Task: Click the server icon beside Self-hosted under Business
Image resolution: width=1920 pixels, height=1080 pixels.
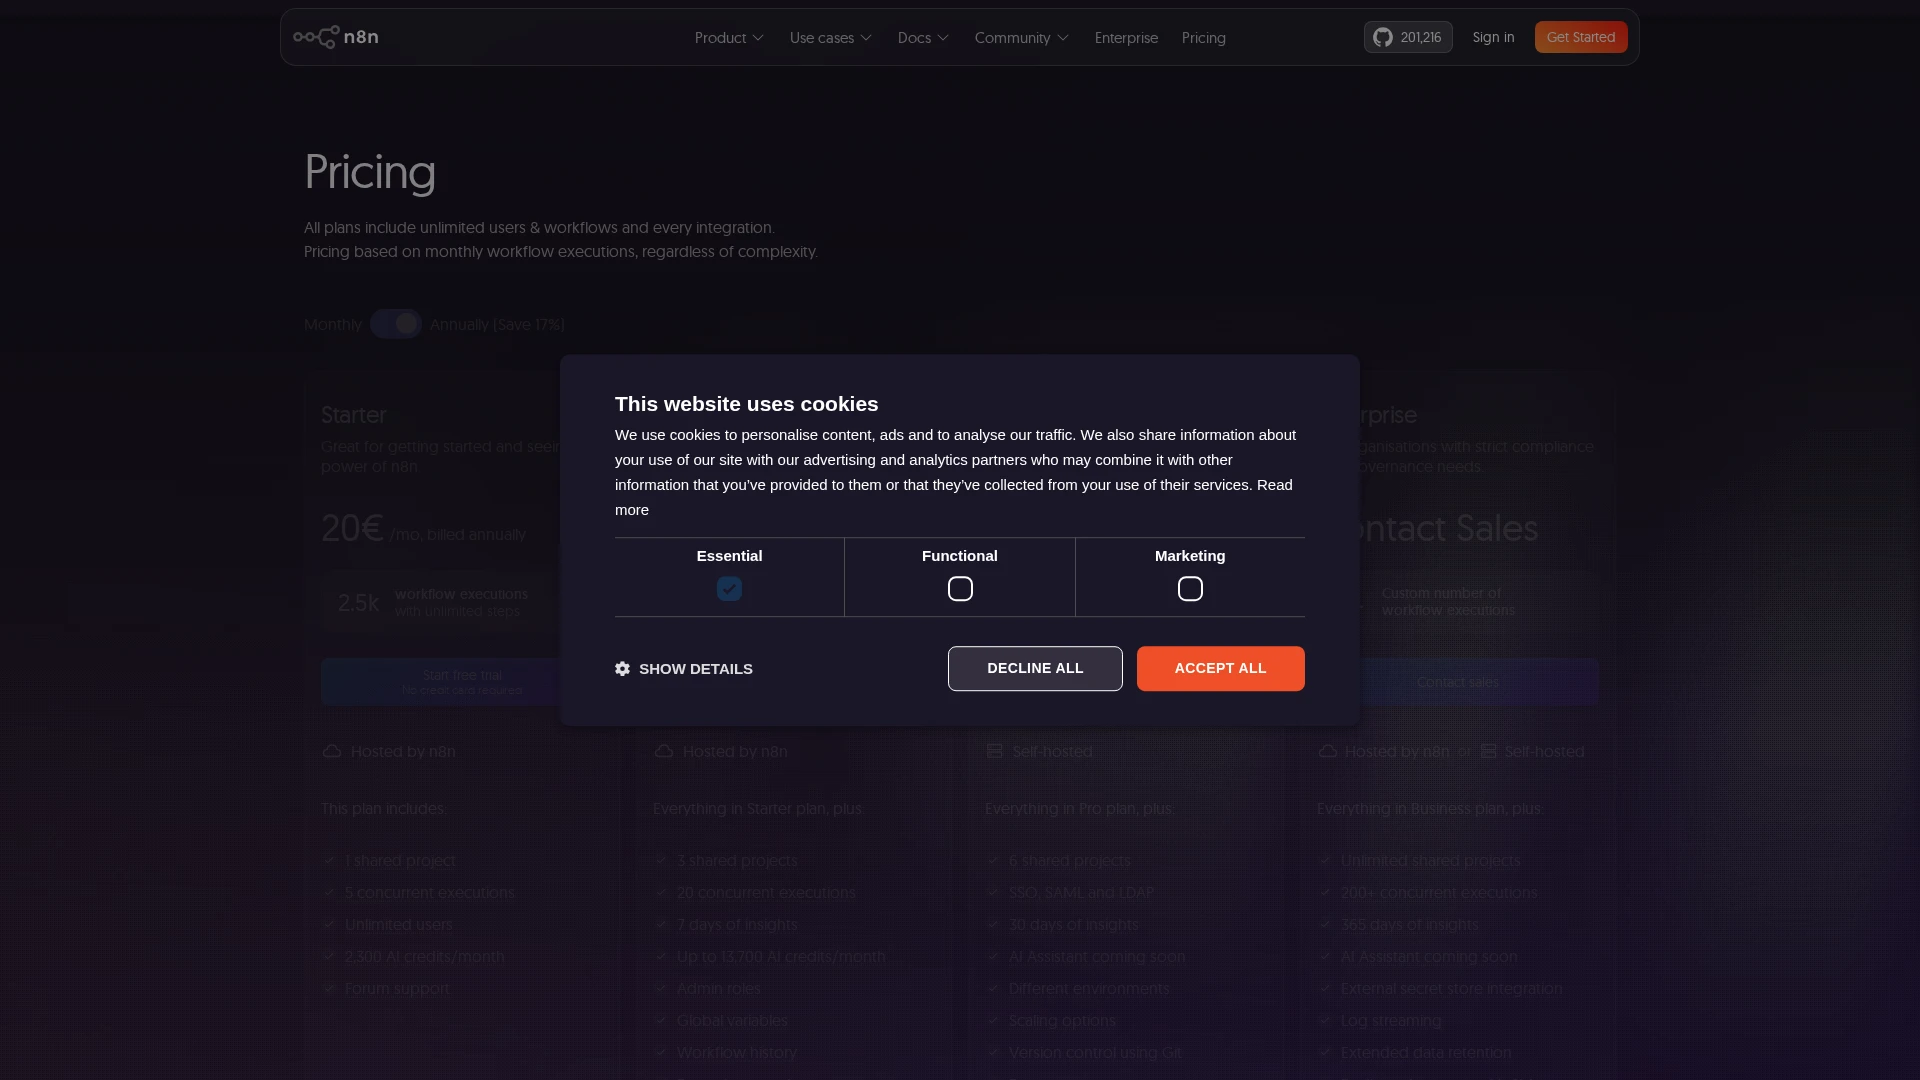Action: point(994,751)
